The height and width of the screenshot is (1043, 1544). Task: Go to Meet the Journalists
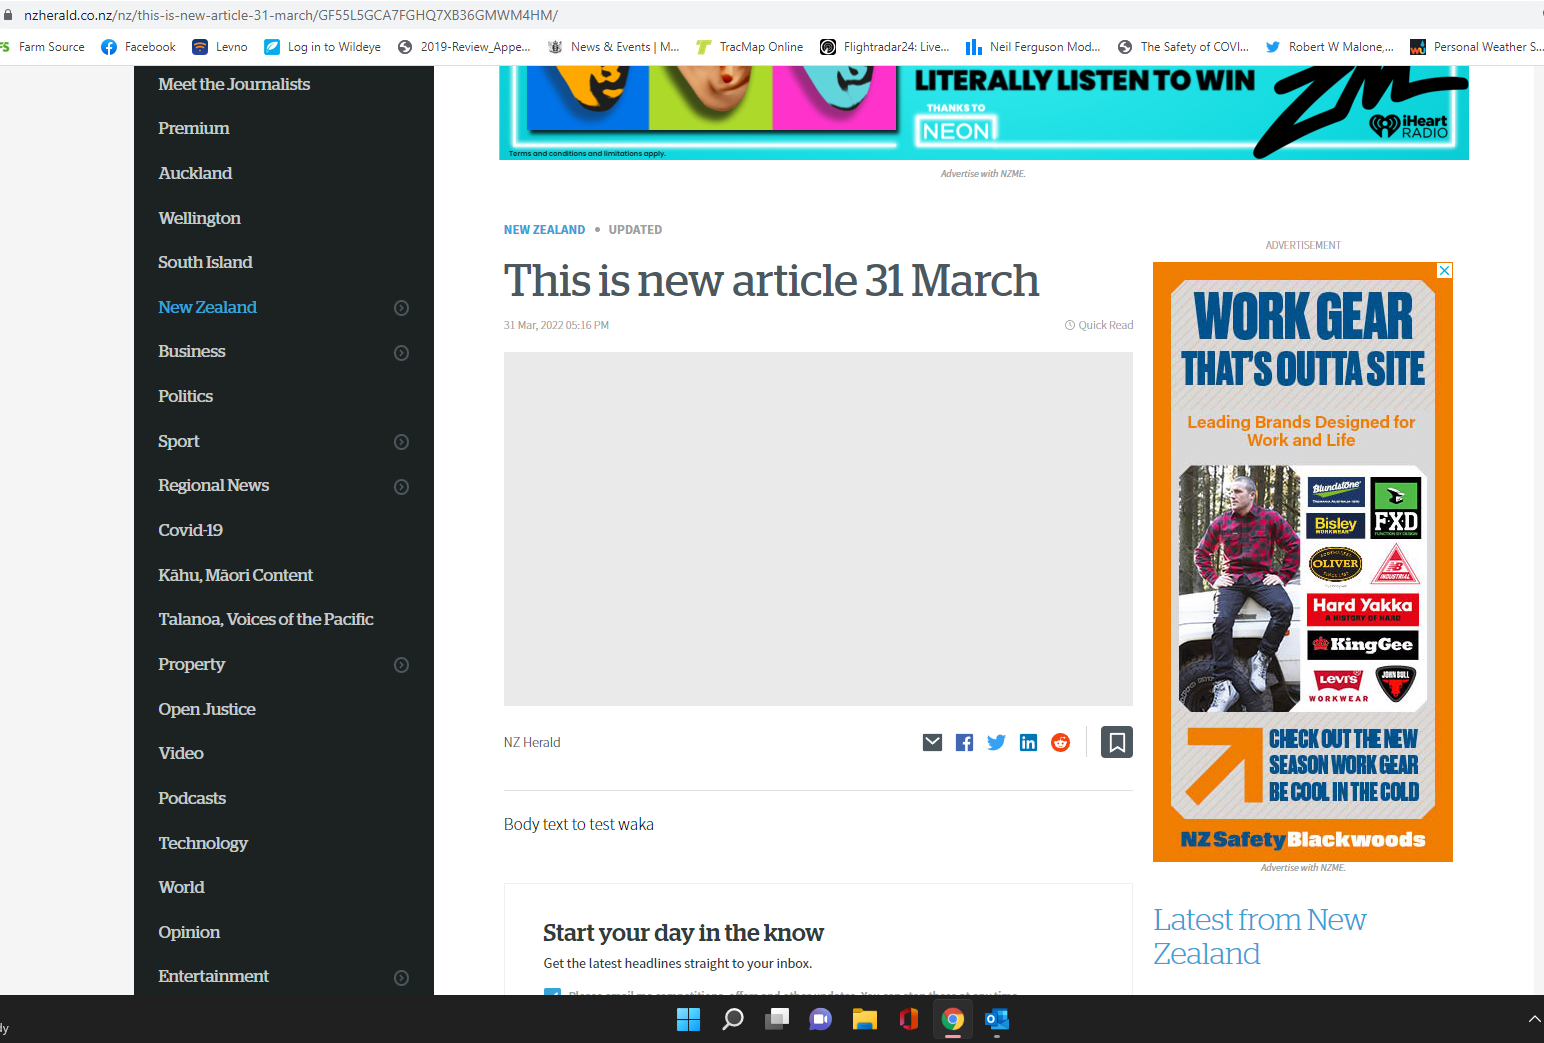click(x=234, y=84)
